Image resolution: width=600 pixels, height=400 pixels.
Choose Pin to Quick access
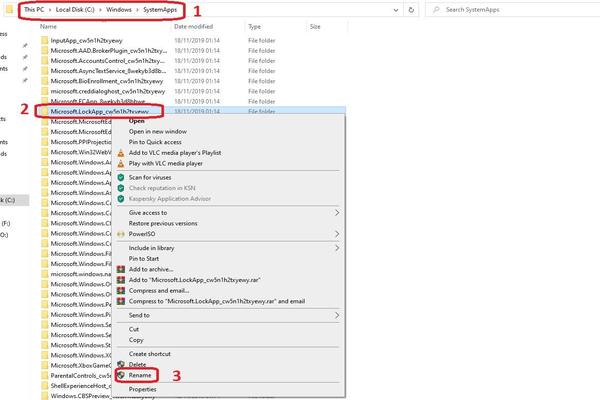(155, 142)
